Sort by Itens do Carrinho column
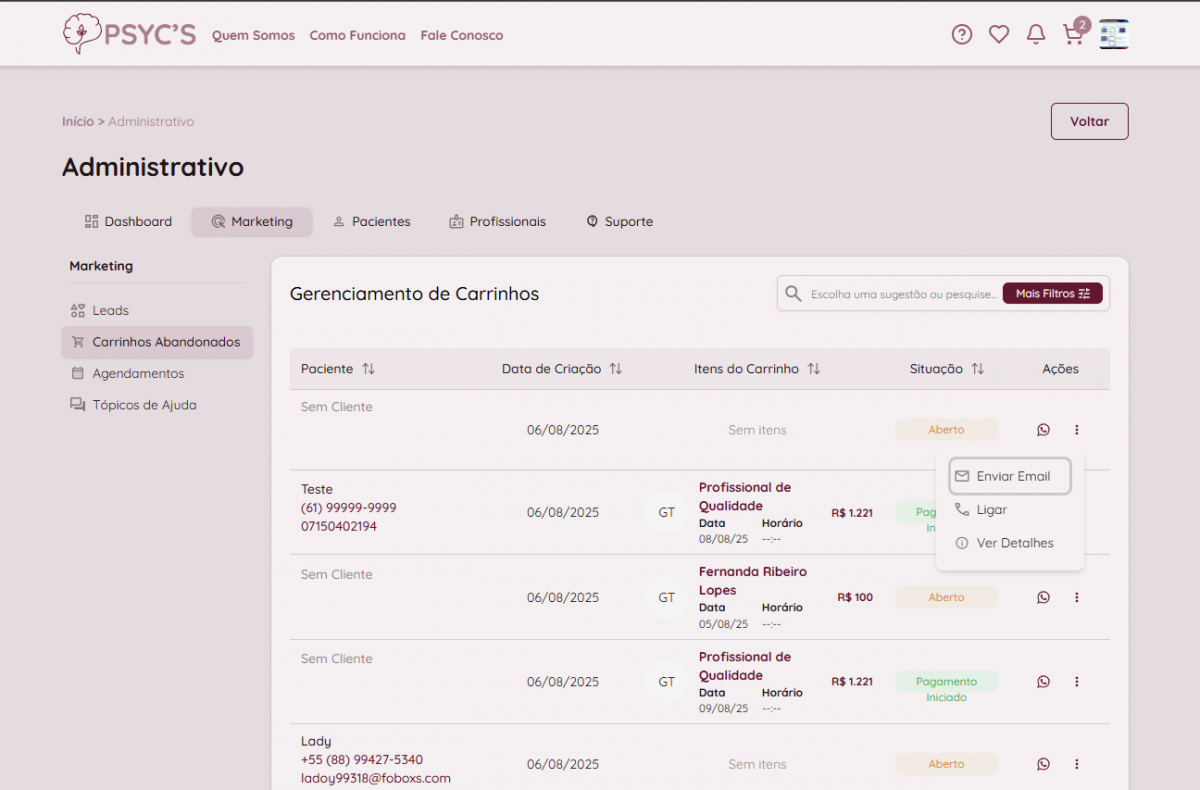This screenshot has width=1200, height=790. point(814,369)
